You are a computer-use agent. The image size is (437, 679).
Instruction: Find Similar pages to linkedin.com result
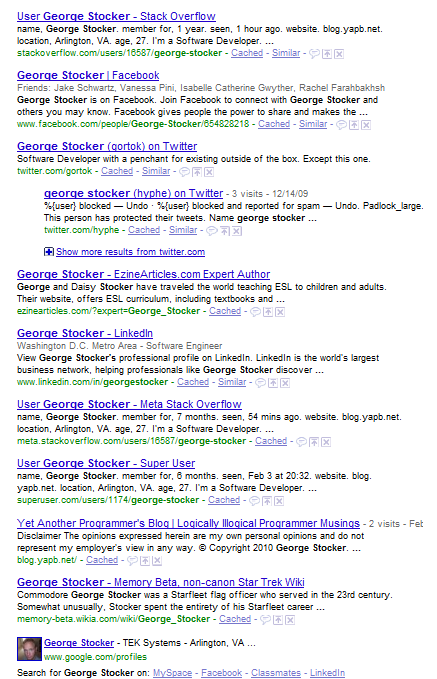[232, 382]
